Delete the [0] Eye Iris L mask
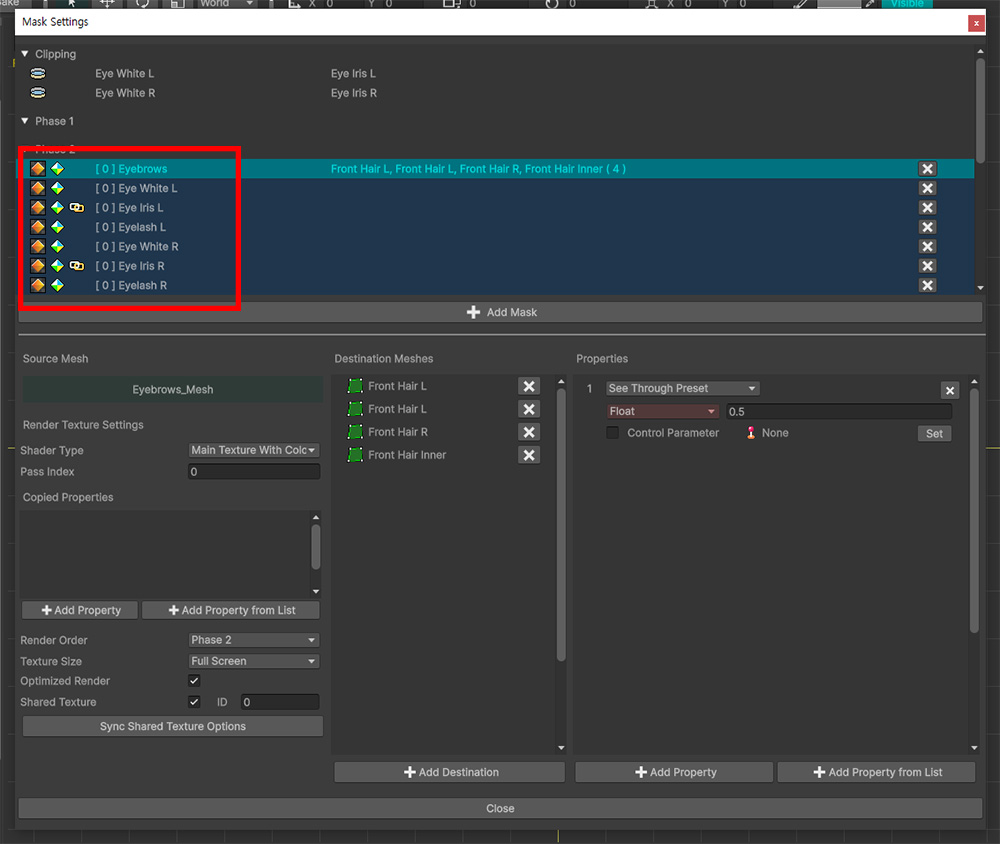This screenshot has height=844, width=1000. click(927, 207)
